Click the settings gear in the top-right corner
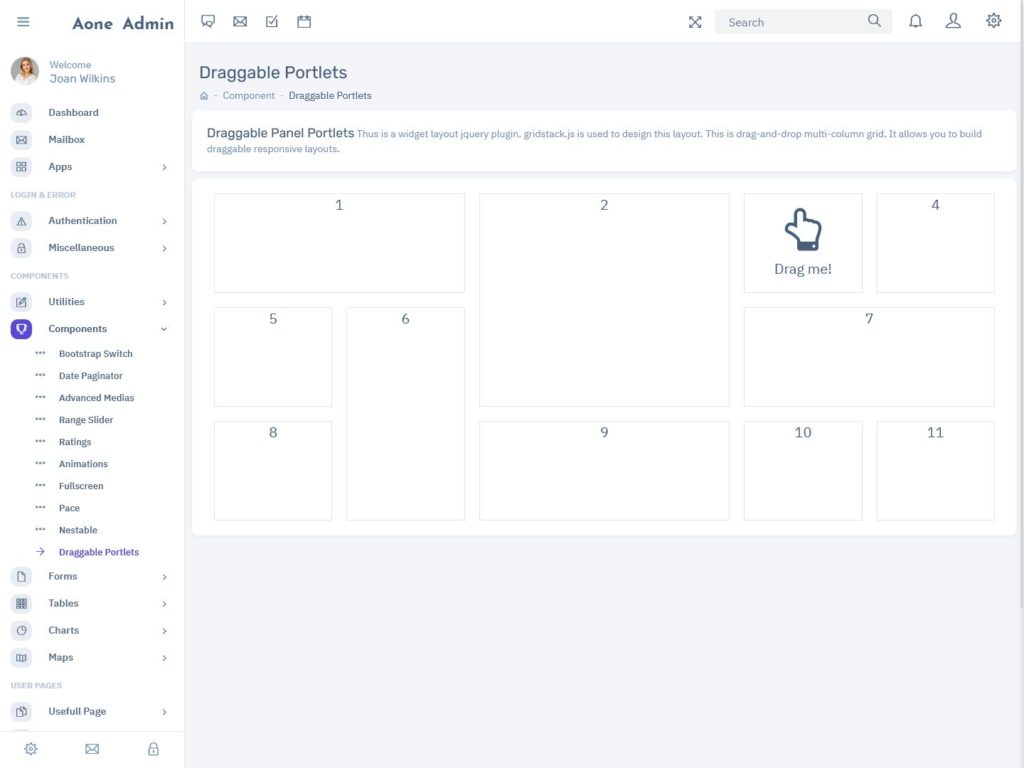The image size is (1024, 768). tap(993, 20)
